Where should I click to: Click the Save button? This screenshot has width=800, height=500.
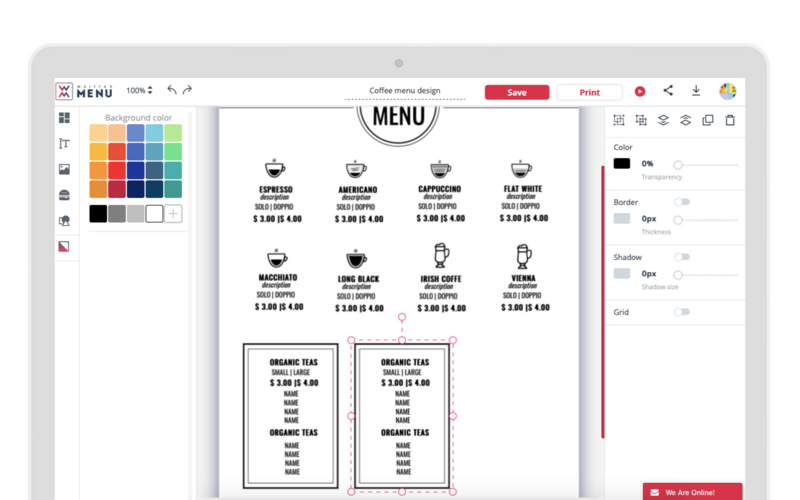[517, 92]
